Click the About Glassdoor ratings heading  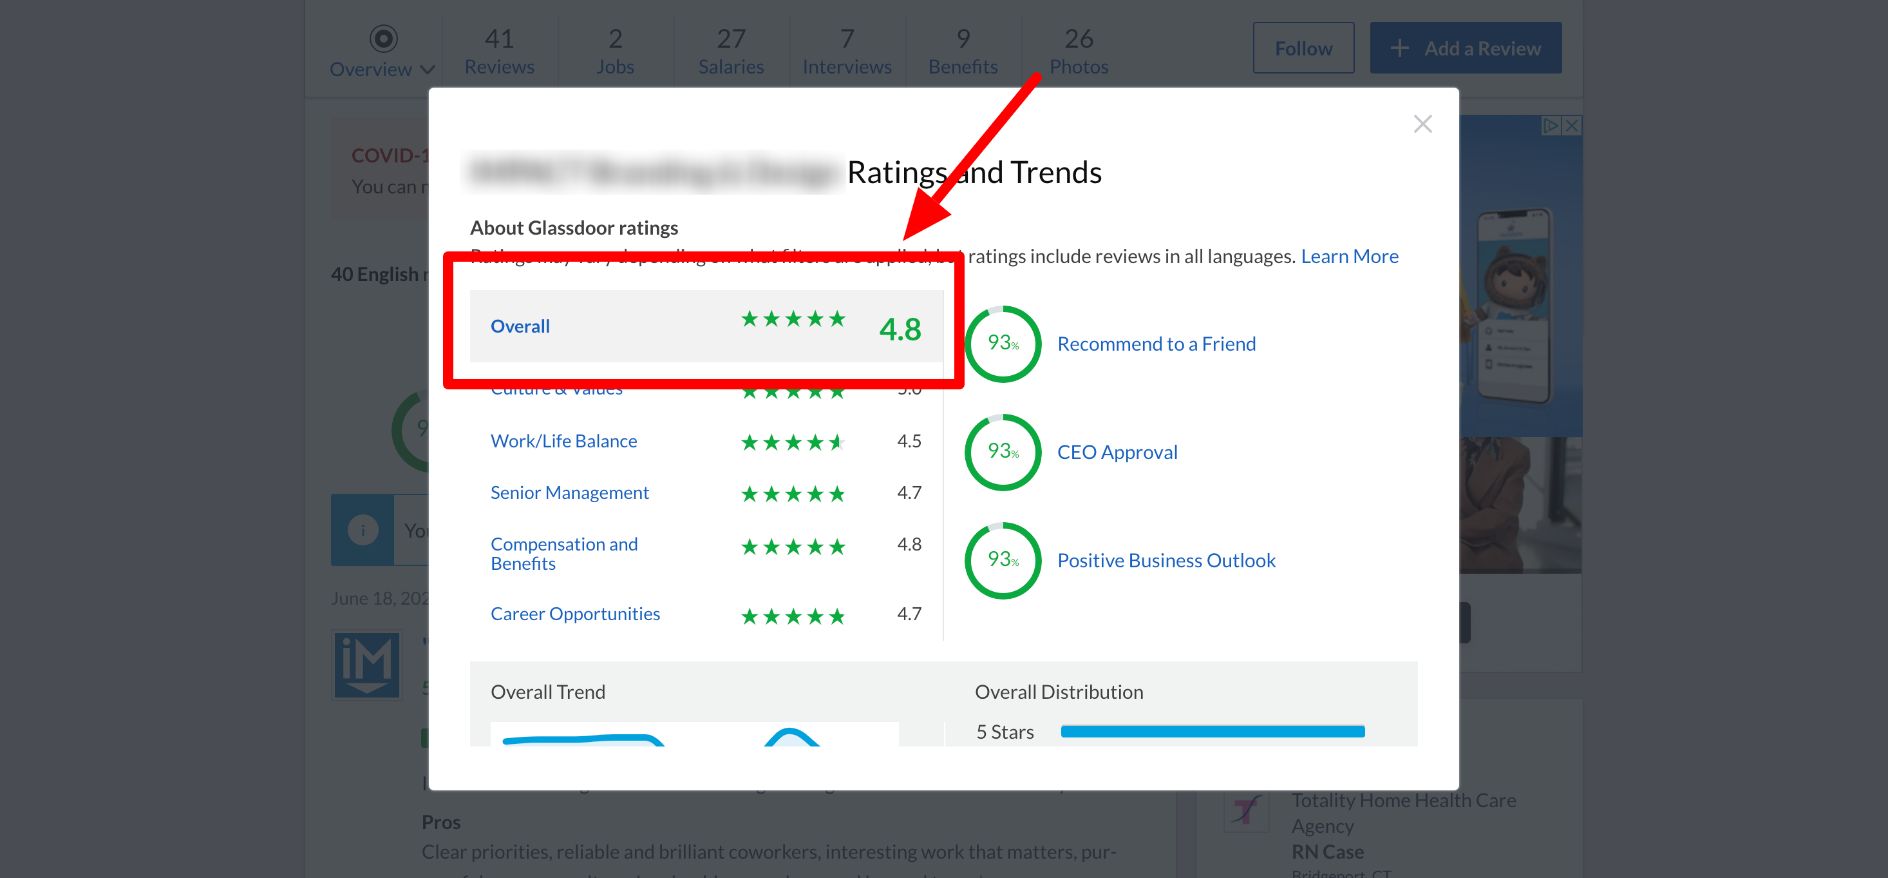(x=574, y=228)
